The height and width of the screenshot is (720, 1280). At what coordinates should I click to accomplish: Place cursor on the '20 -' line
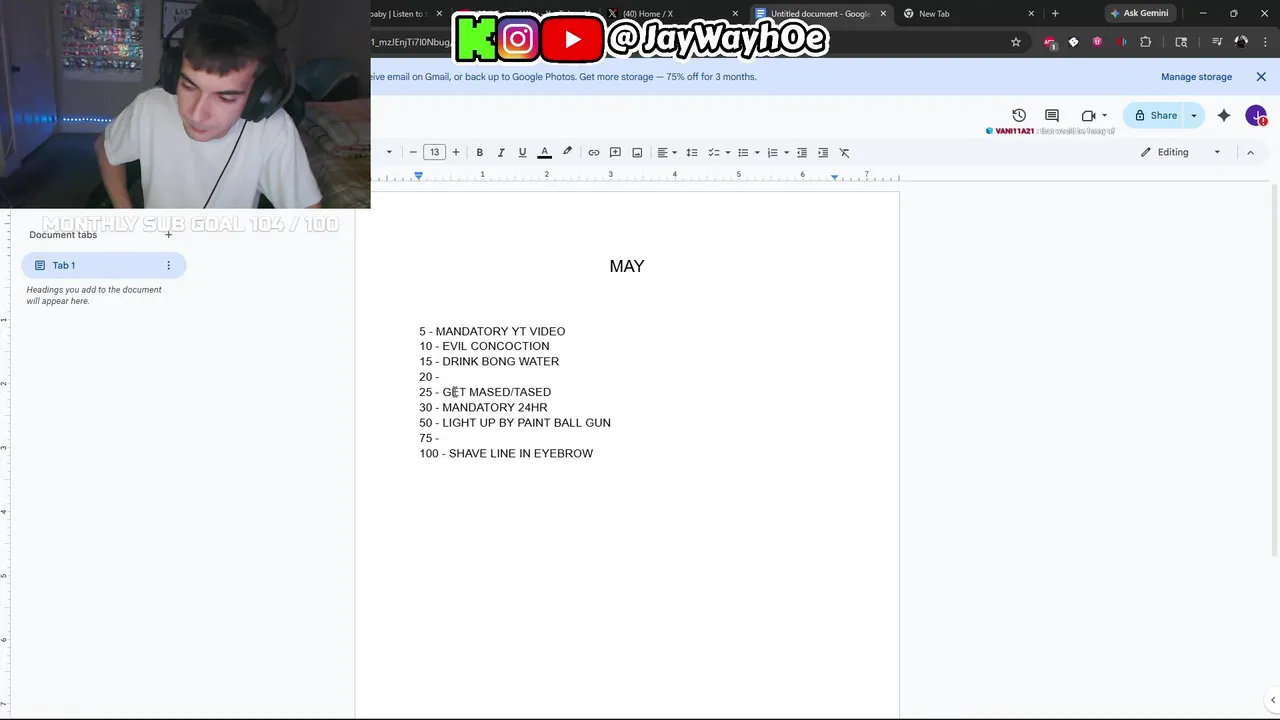(x=429, y=377)
